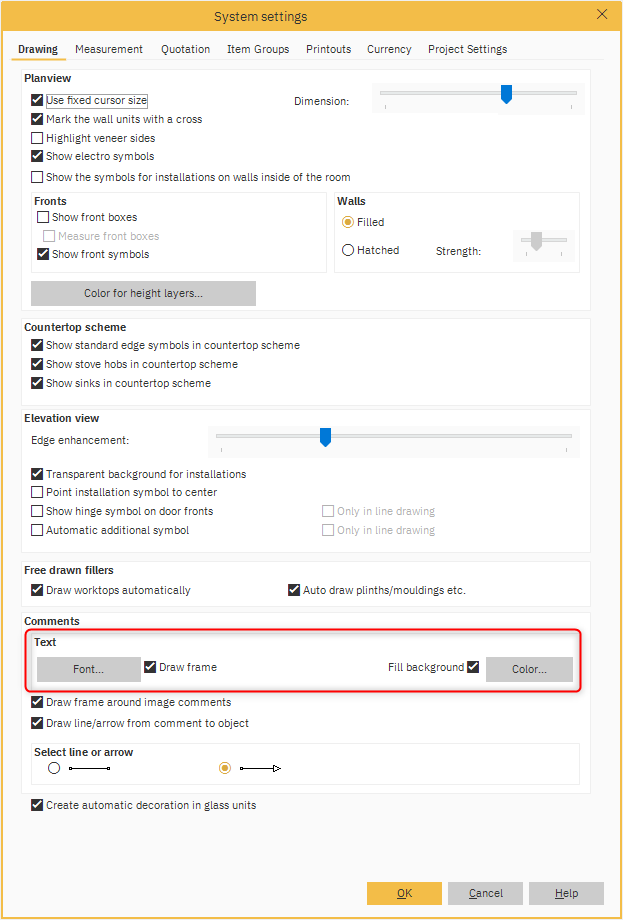Disable Use fixed cursor size
This screenshot has height=920, width=623.
(x=38, y=100)
